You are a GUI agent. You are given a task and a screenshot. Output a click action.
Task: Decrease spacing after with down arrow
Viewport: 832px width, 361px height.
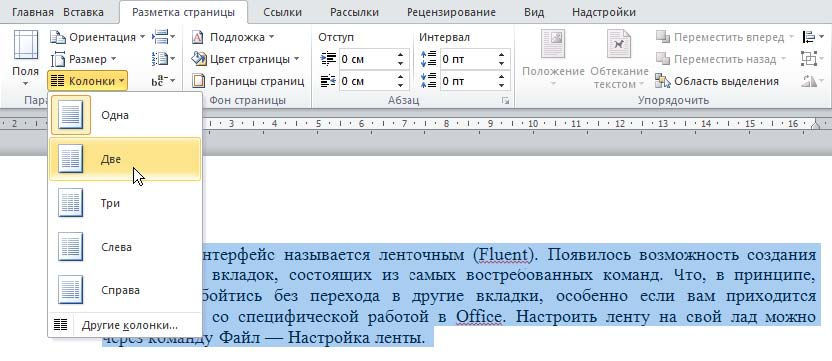coord(502,85)
